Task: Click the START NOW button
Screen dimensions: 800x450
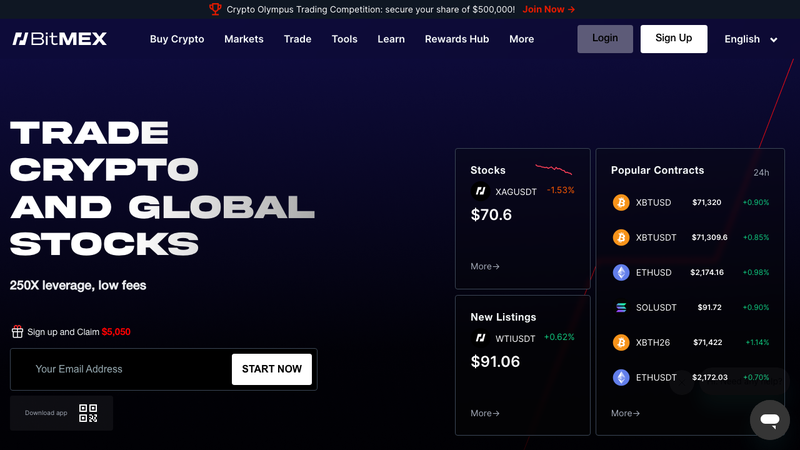Action: pos(271,369)
